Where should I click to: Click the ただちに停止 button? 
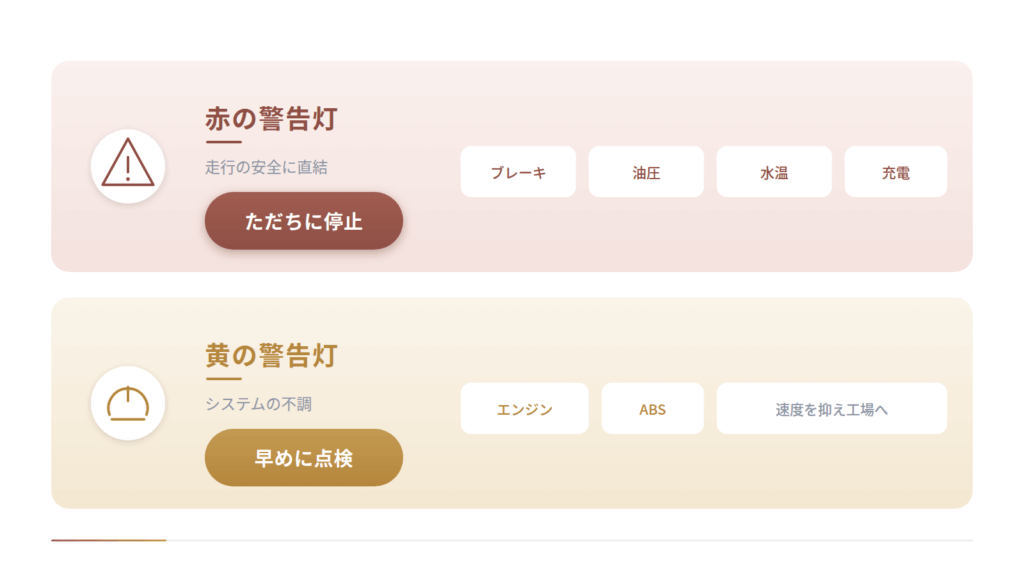coord(304,221)
